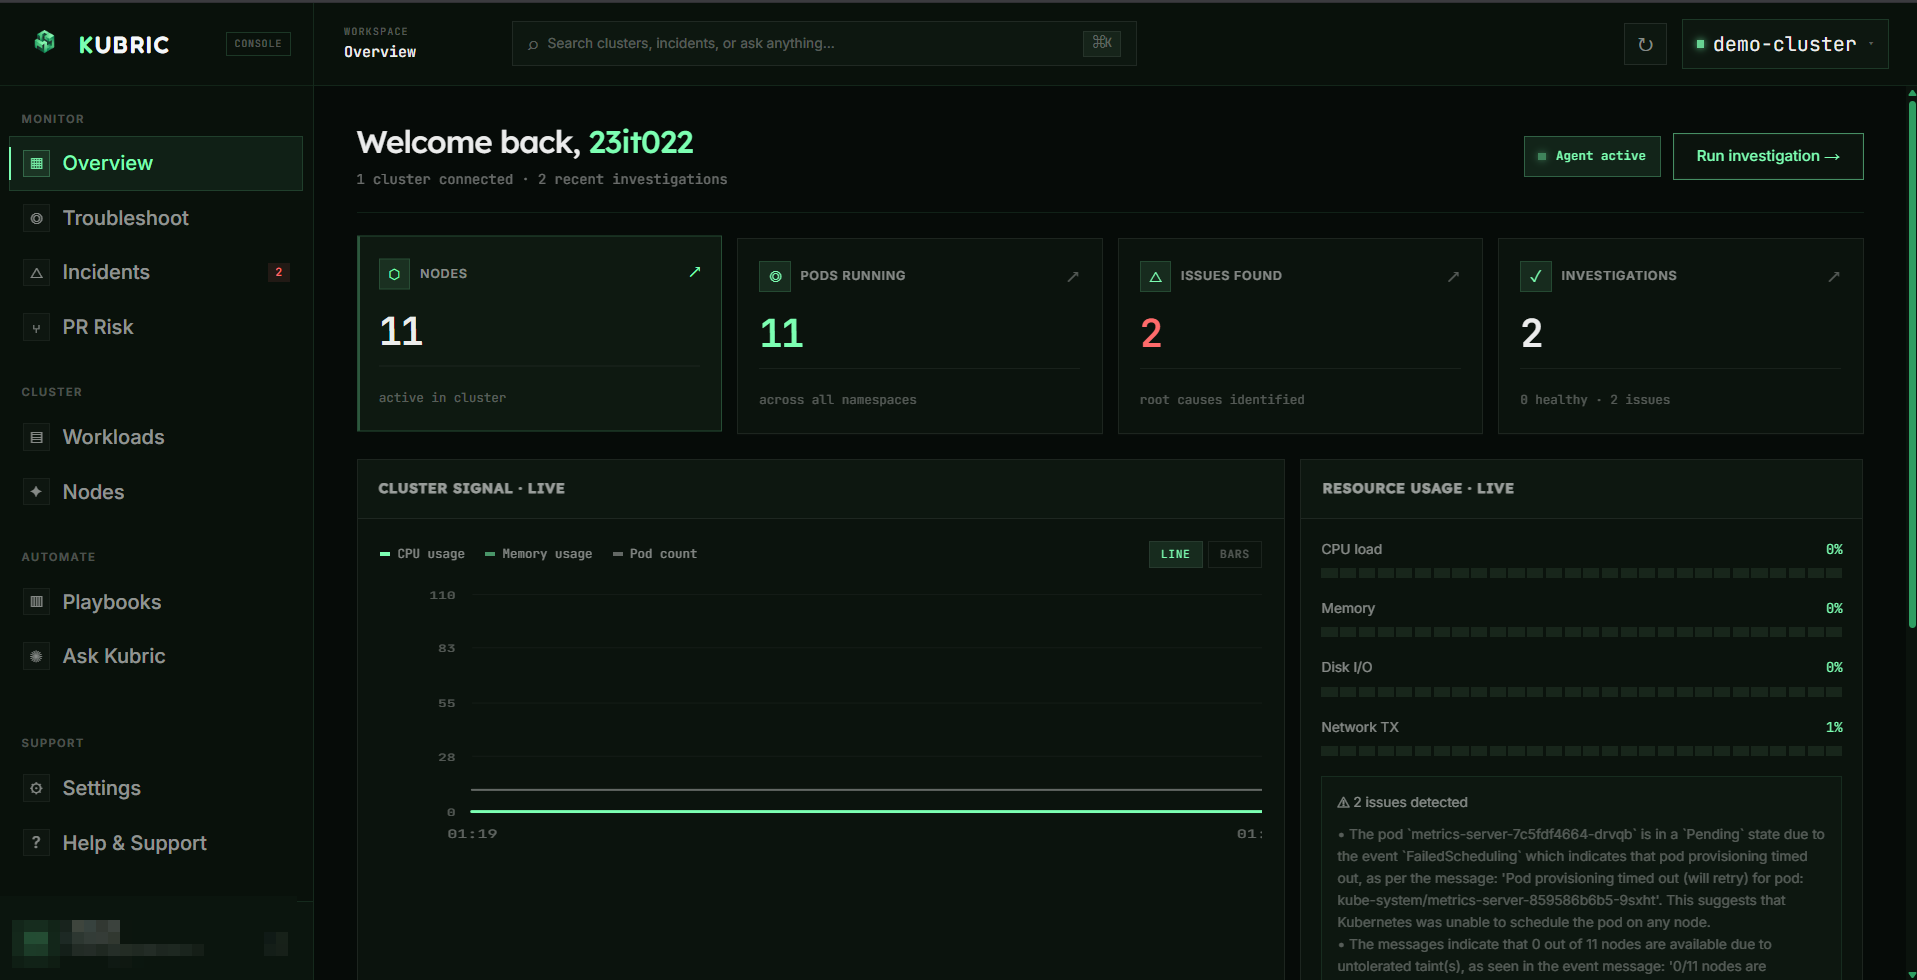This screenshot has width=1917, height=980.
Task: Open Nodes card via its arrow icon
Action: 695,272
